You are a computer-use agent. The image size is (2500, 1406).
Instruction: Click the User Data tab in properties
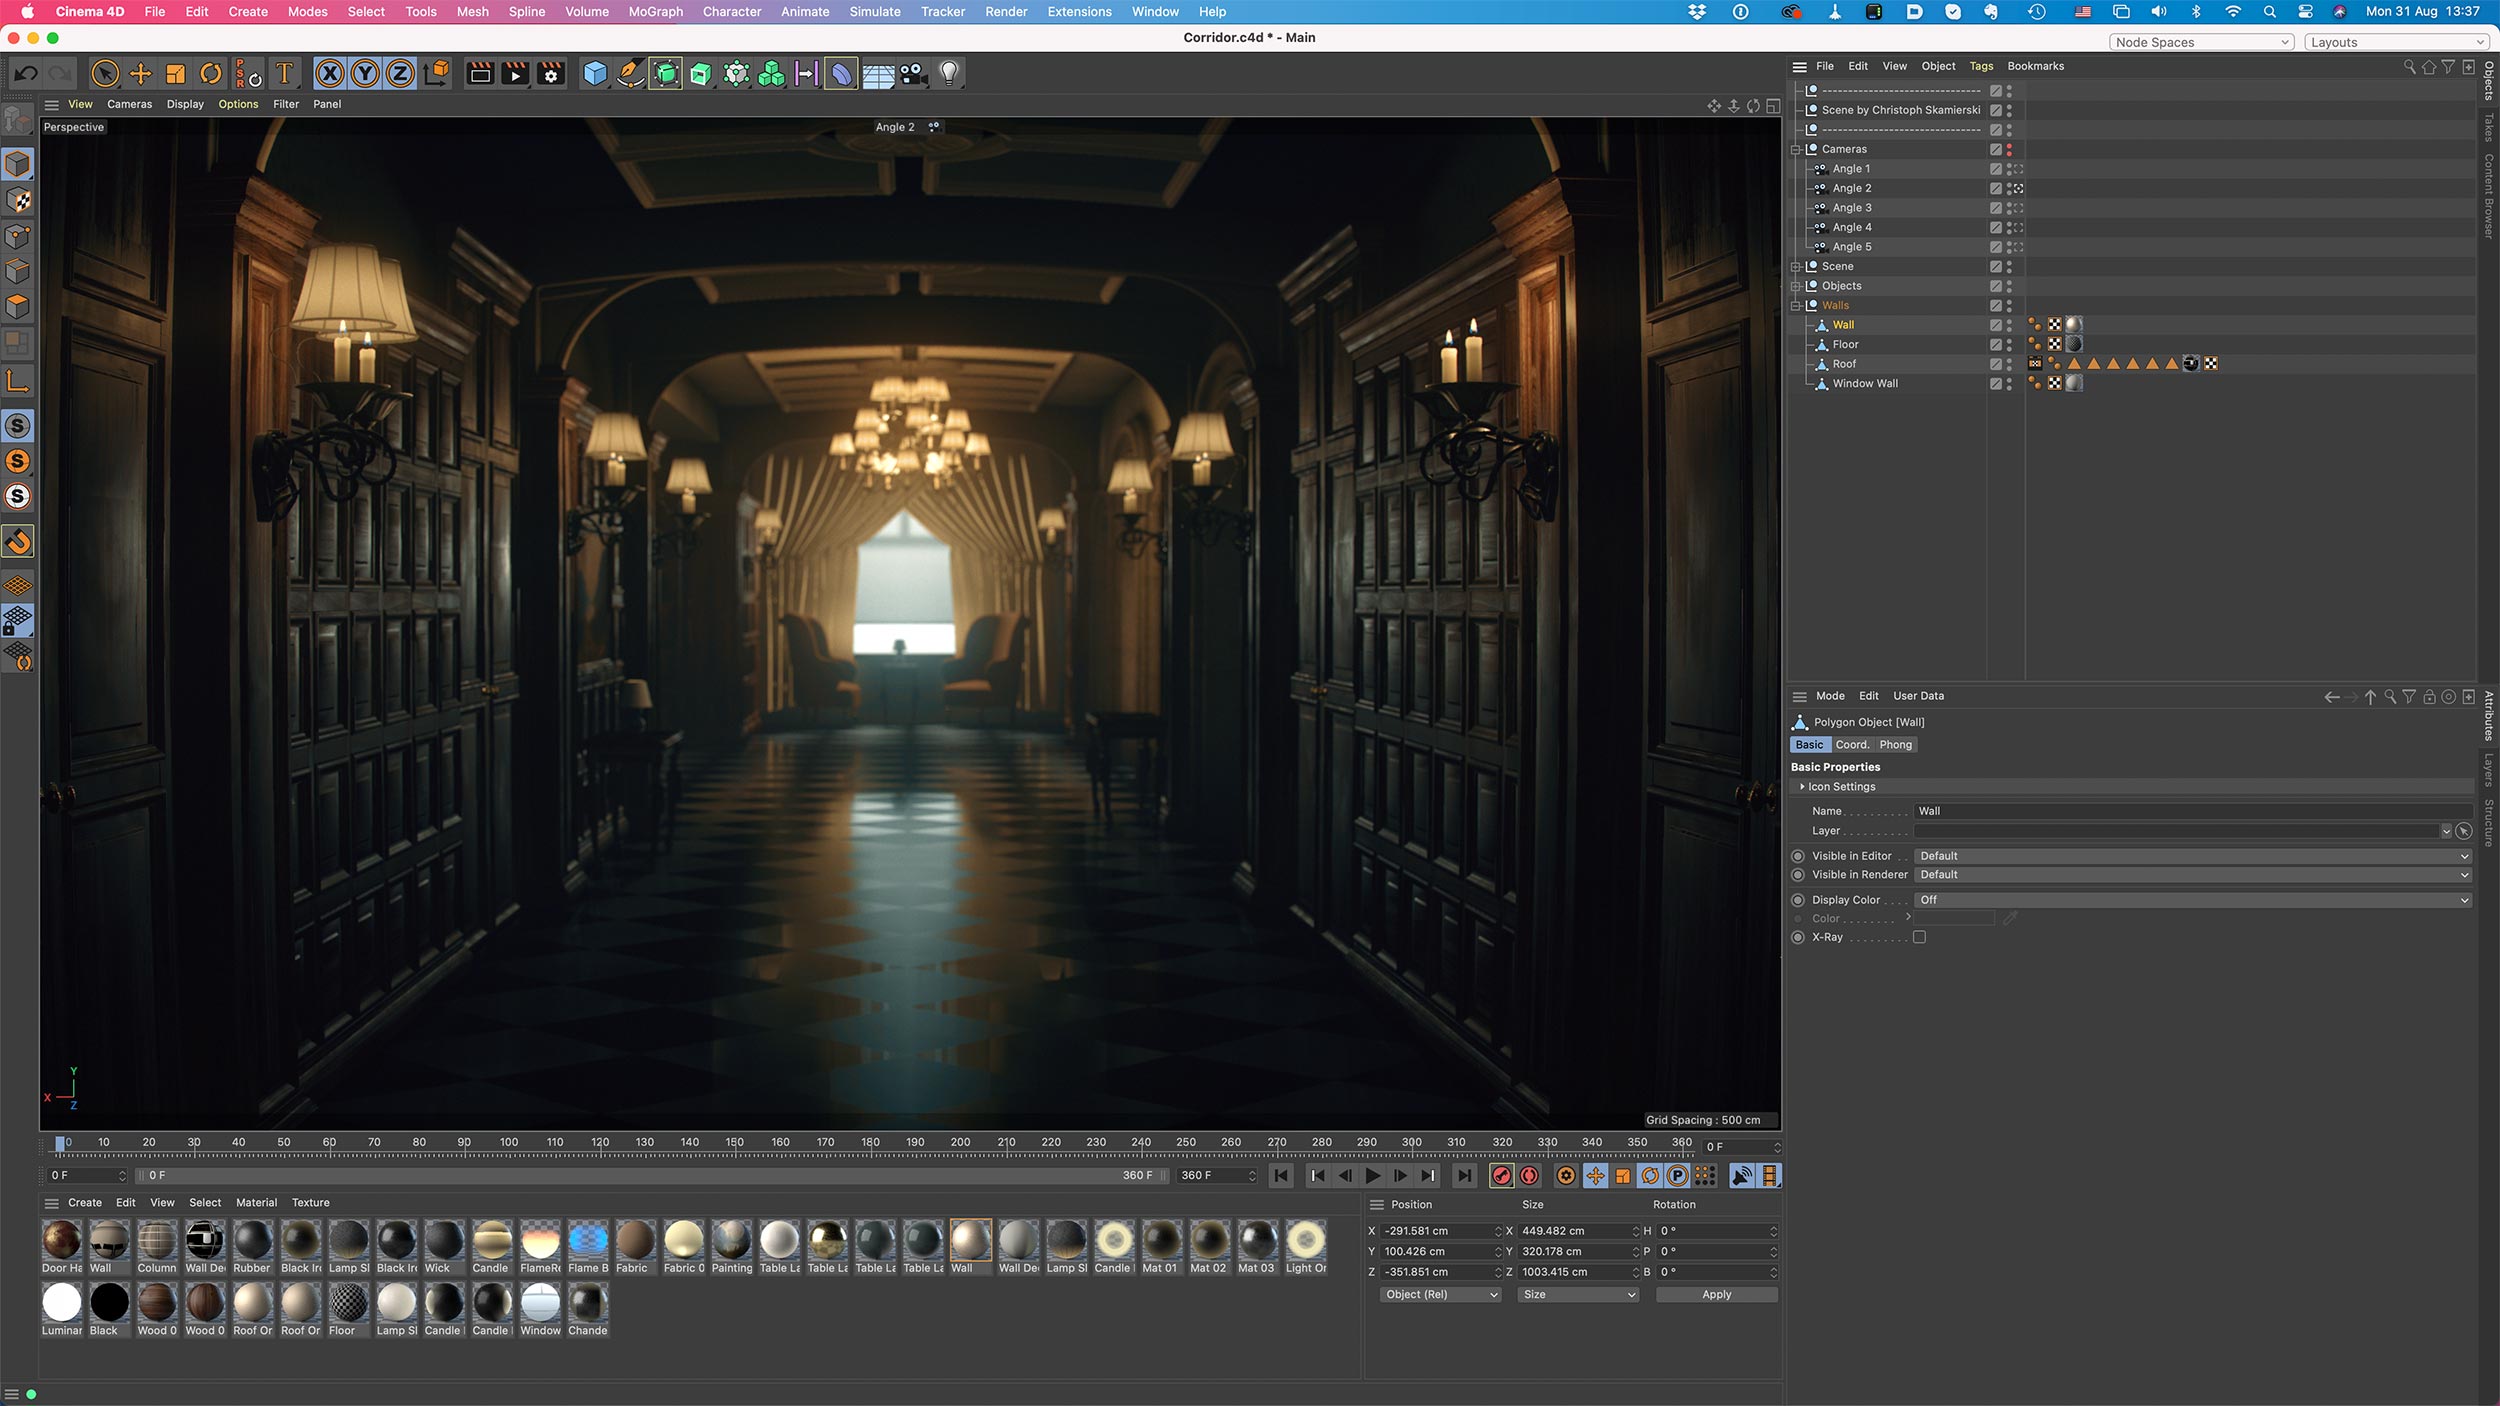(1918, 695)
